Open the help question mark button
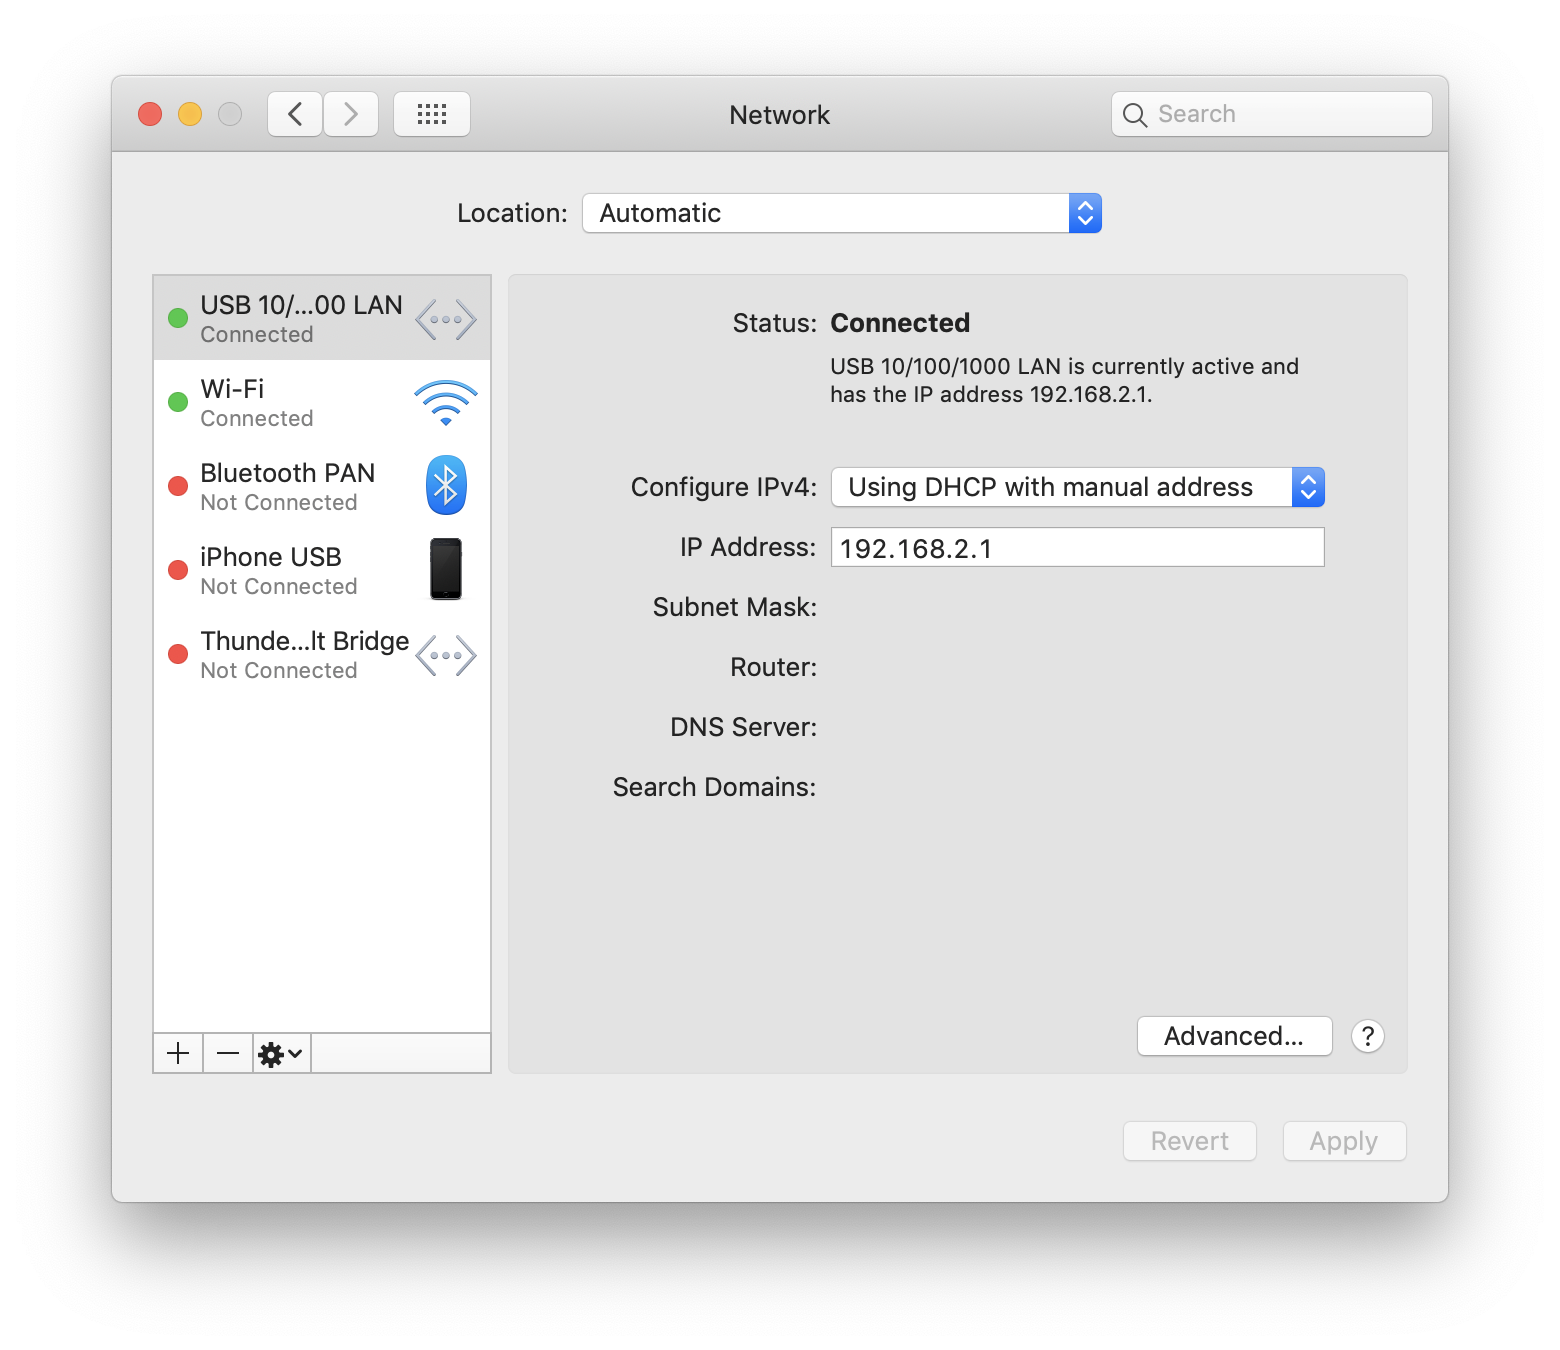 (1367, 1036)
